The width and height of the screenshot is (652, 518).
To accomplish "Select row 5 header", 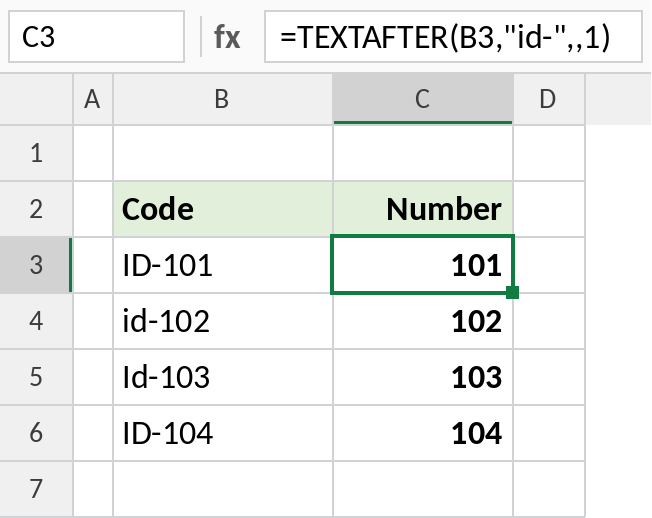I will point(36,377).
